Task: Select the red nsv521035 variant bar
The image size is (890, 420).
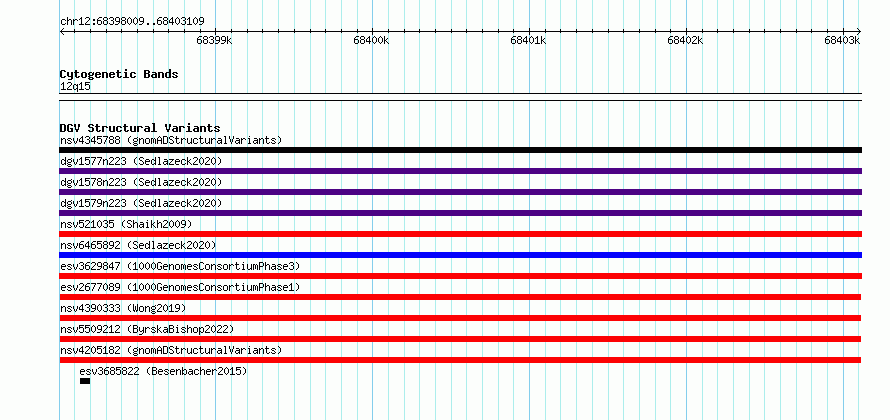Action: (x=461, y=234)
